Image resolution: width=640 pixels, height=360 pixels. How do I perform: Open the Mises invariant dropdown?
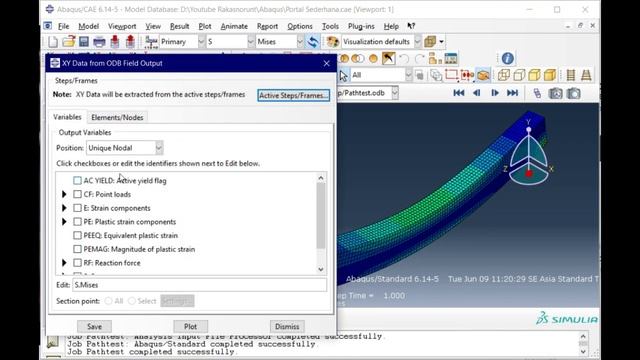pos(300,42)
